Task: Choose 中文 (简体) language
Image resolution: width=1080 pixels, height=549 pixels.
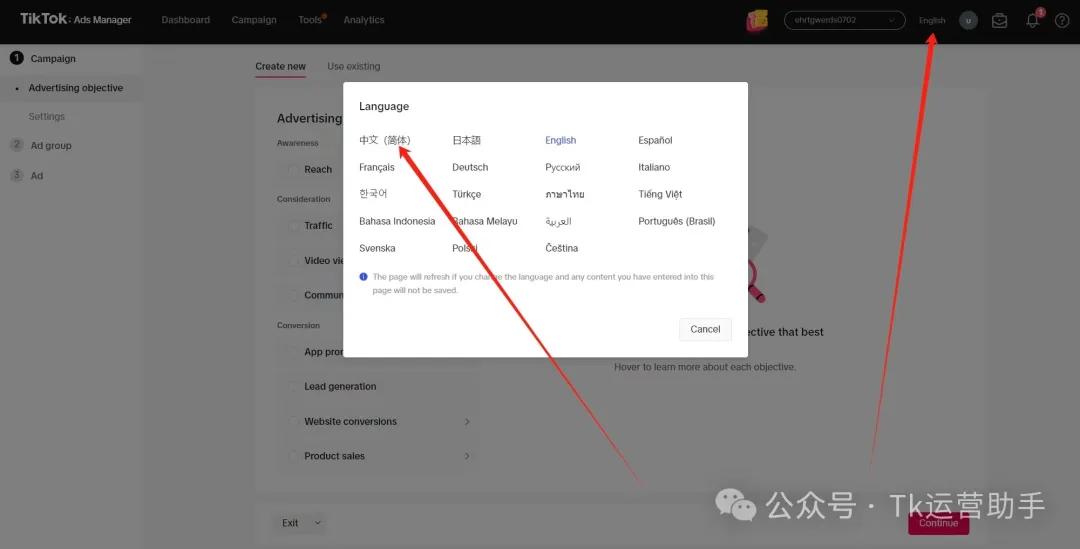Action: point(384,140)
